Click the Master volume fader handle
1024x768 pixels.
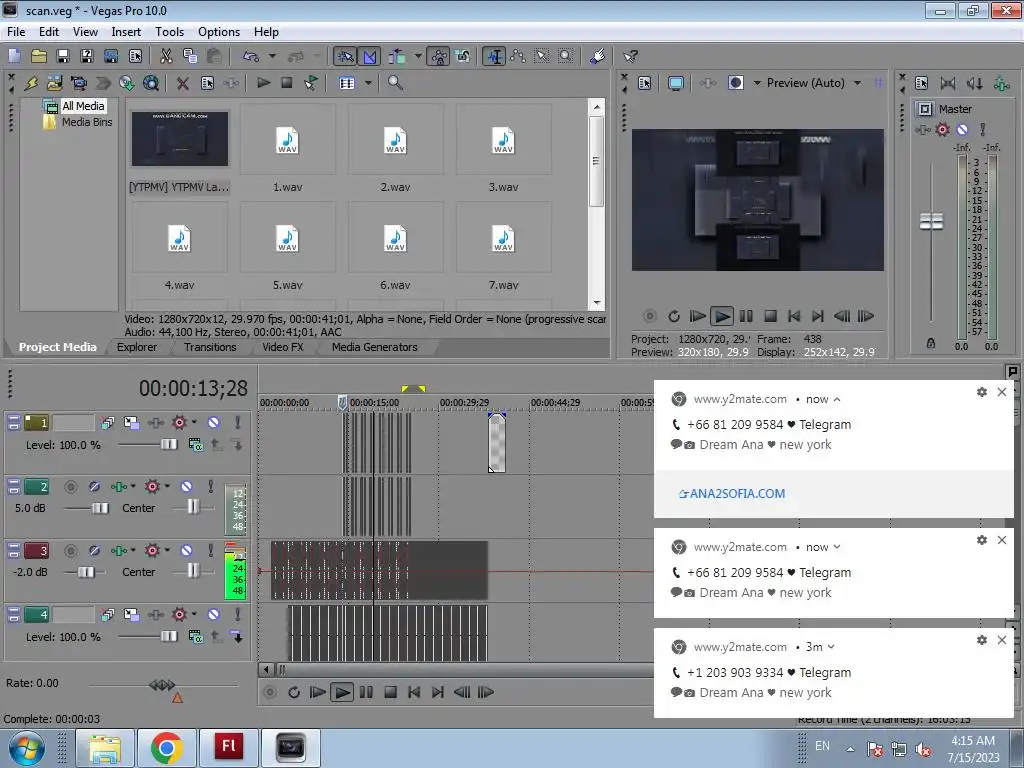point(931,221)
